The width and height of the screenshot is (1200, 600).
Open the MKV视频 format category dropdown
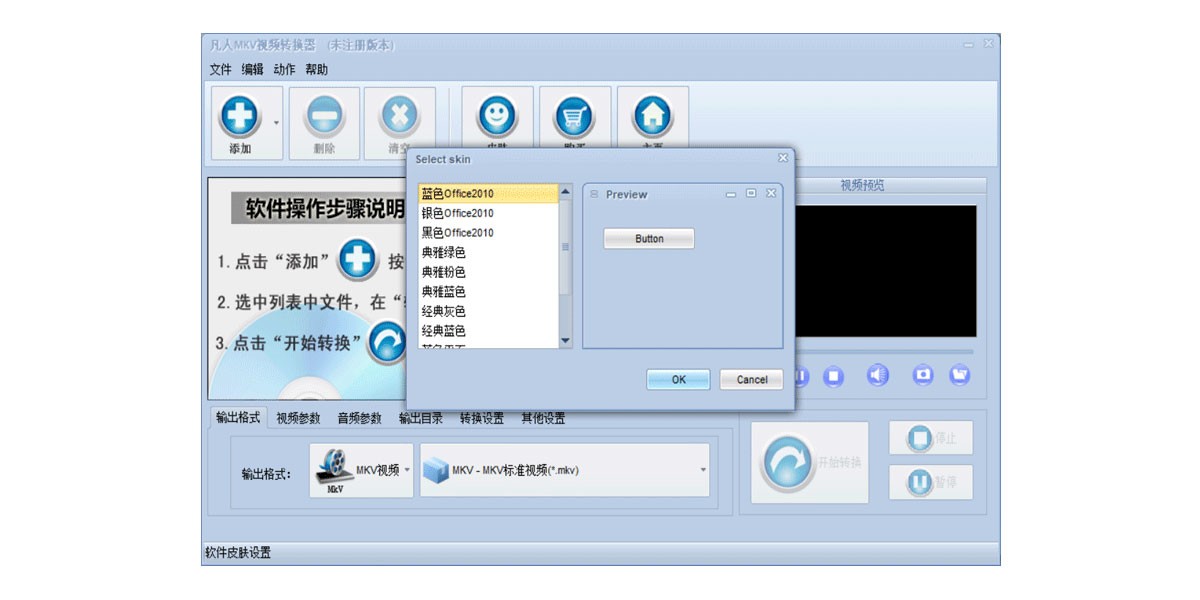pos(361,470)
